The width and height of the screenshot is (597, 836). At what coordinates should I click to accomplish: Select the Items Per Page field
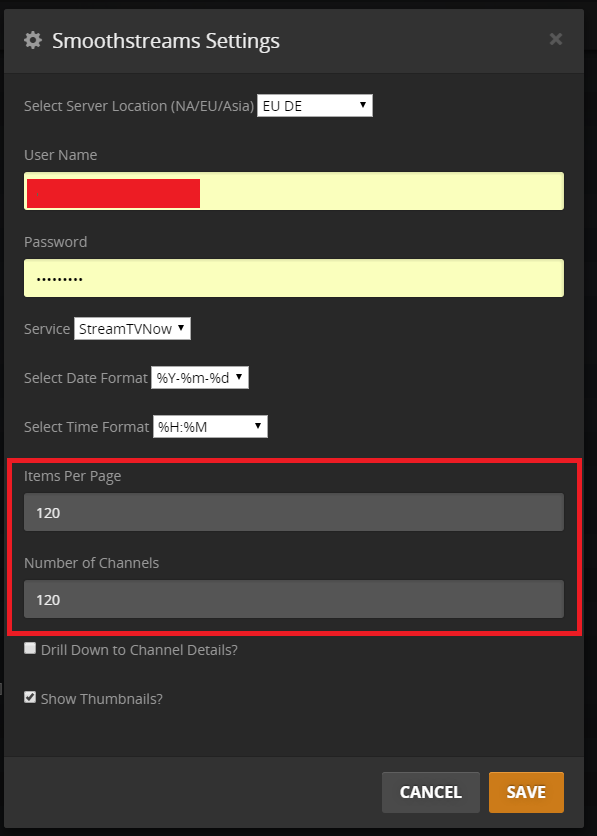[x=294, y=512]
